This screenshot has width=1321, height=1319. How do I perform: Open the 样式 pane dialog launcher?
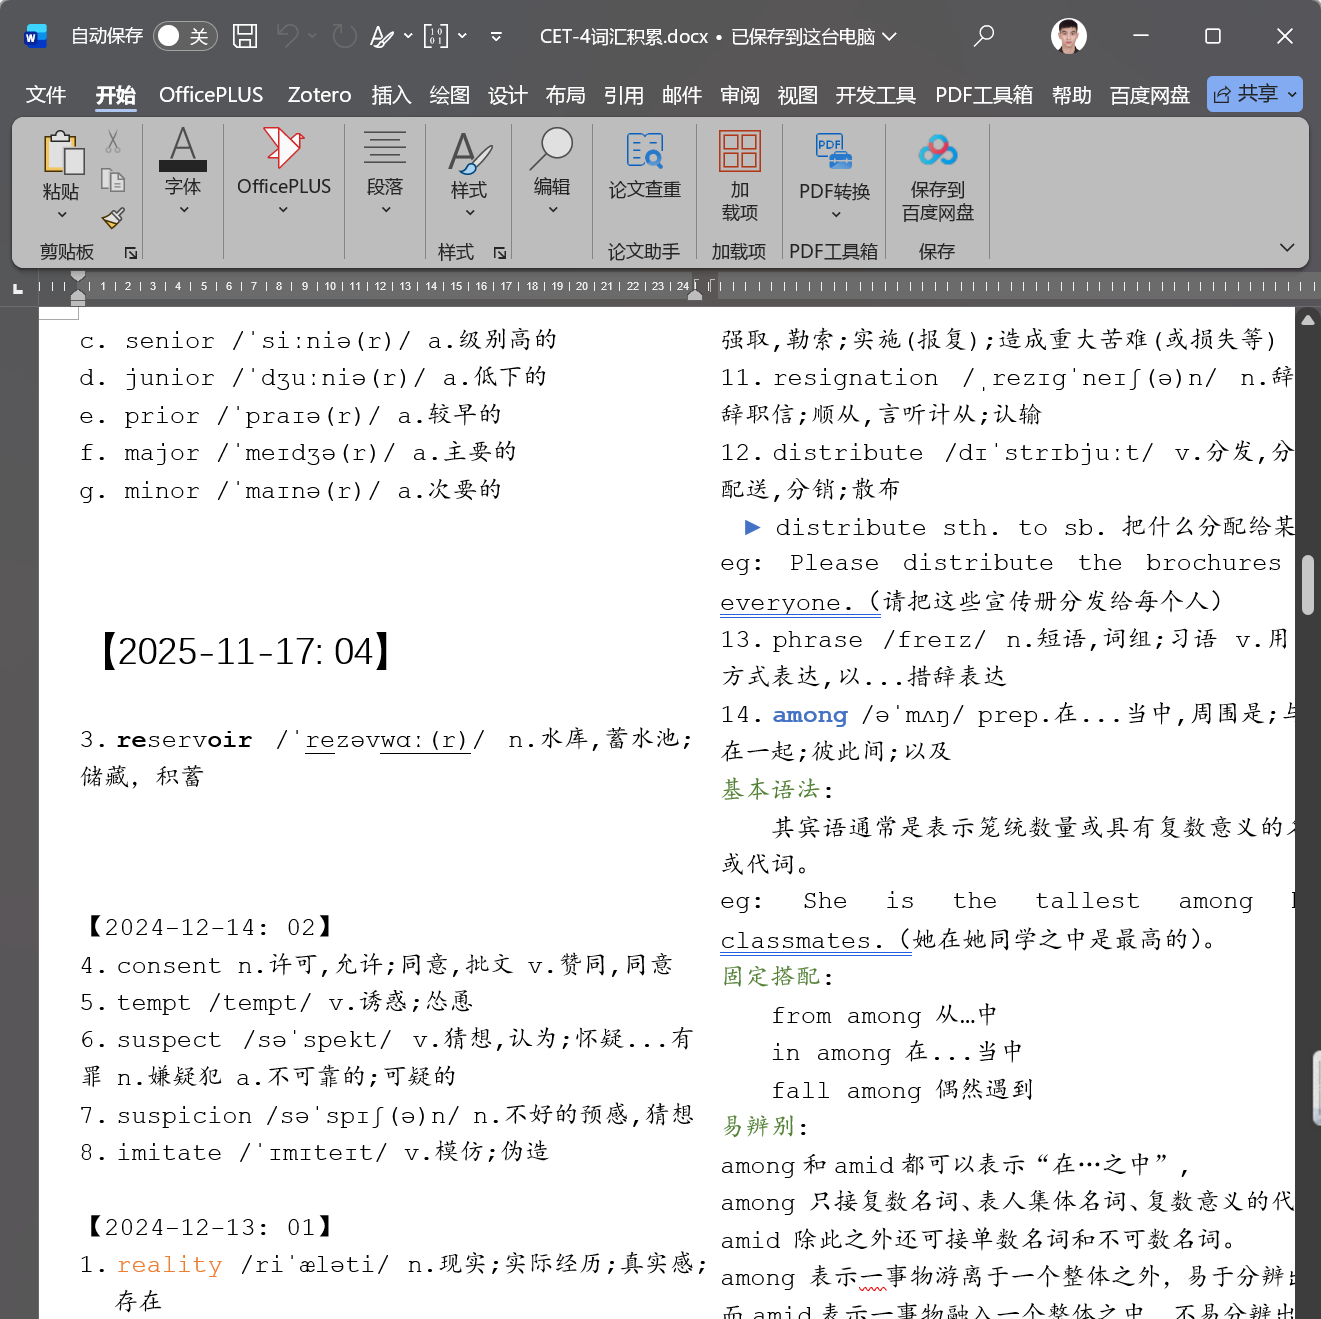500,253
